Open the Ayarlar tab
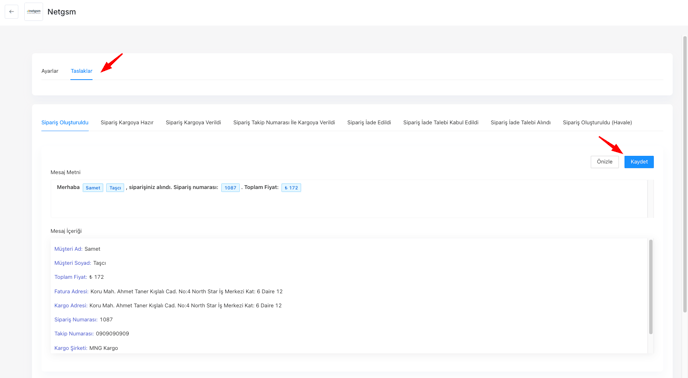 (x=50, y=71)
